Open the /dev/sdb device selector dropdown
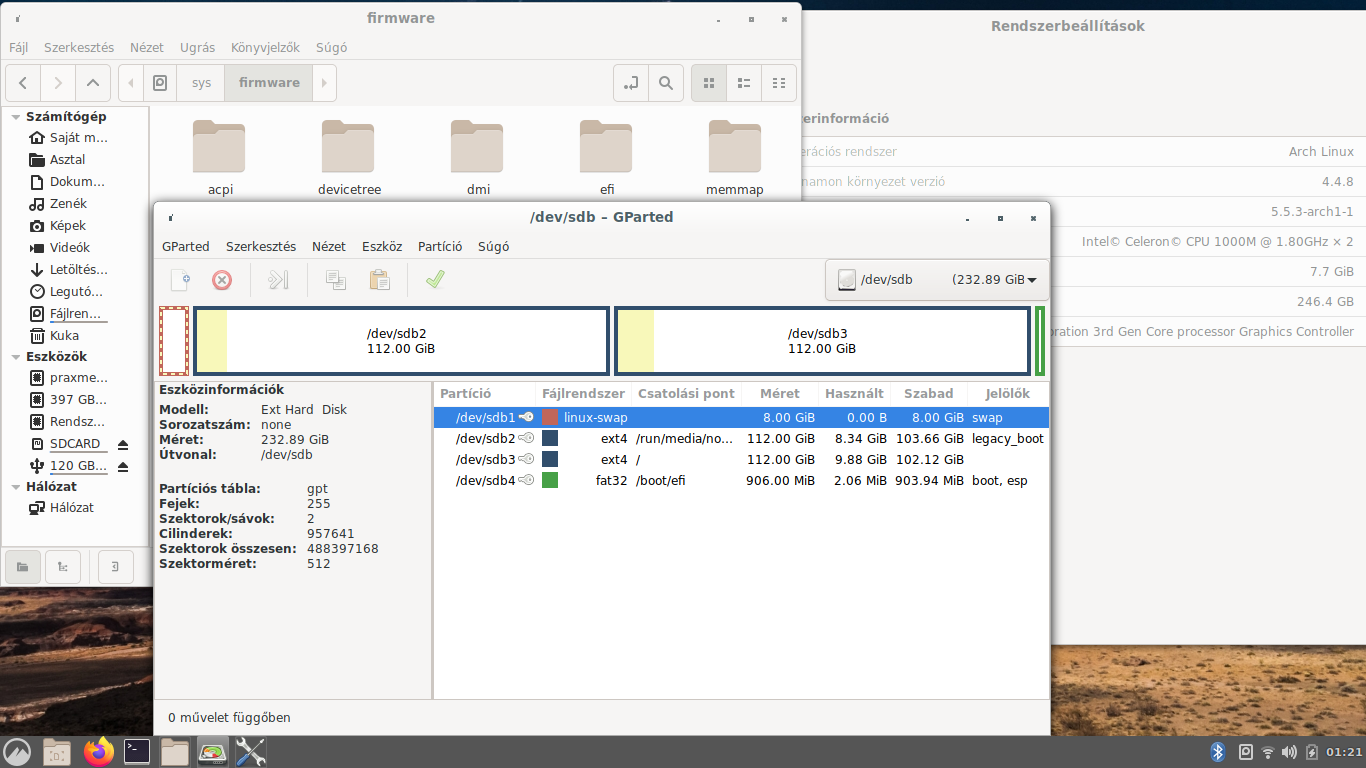This screenshot has height=768, width=1366. (937, 280)
